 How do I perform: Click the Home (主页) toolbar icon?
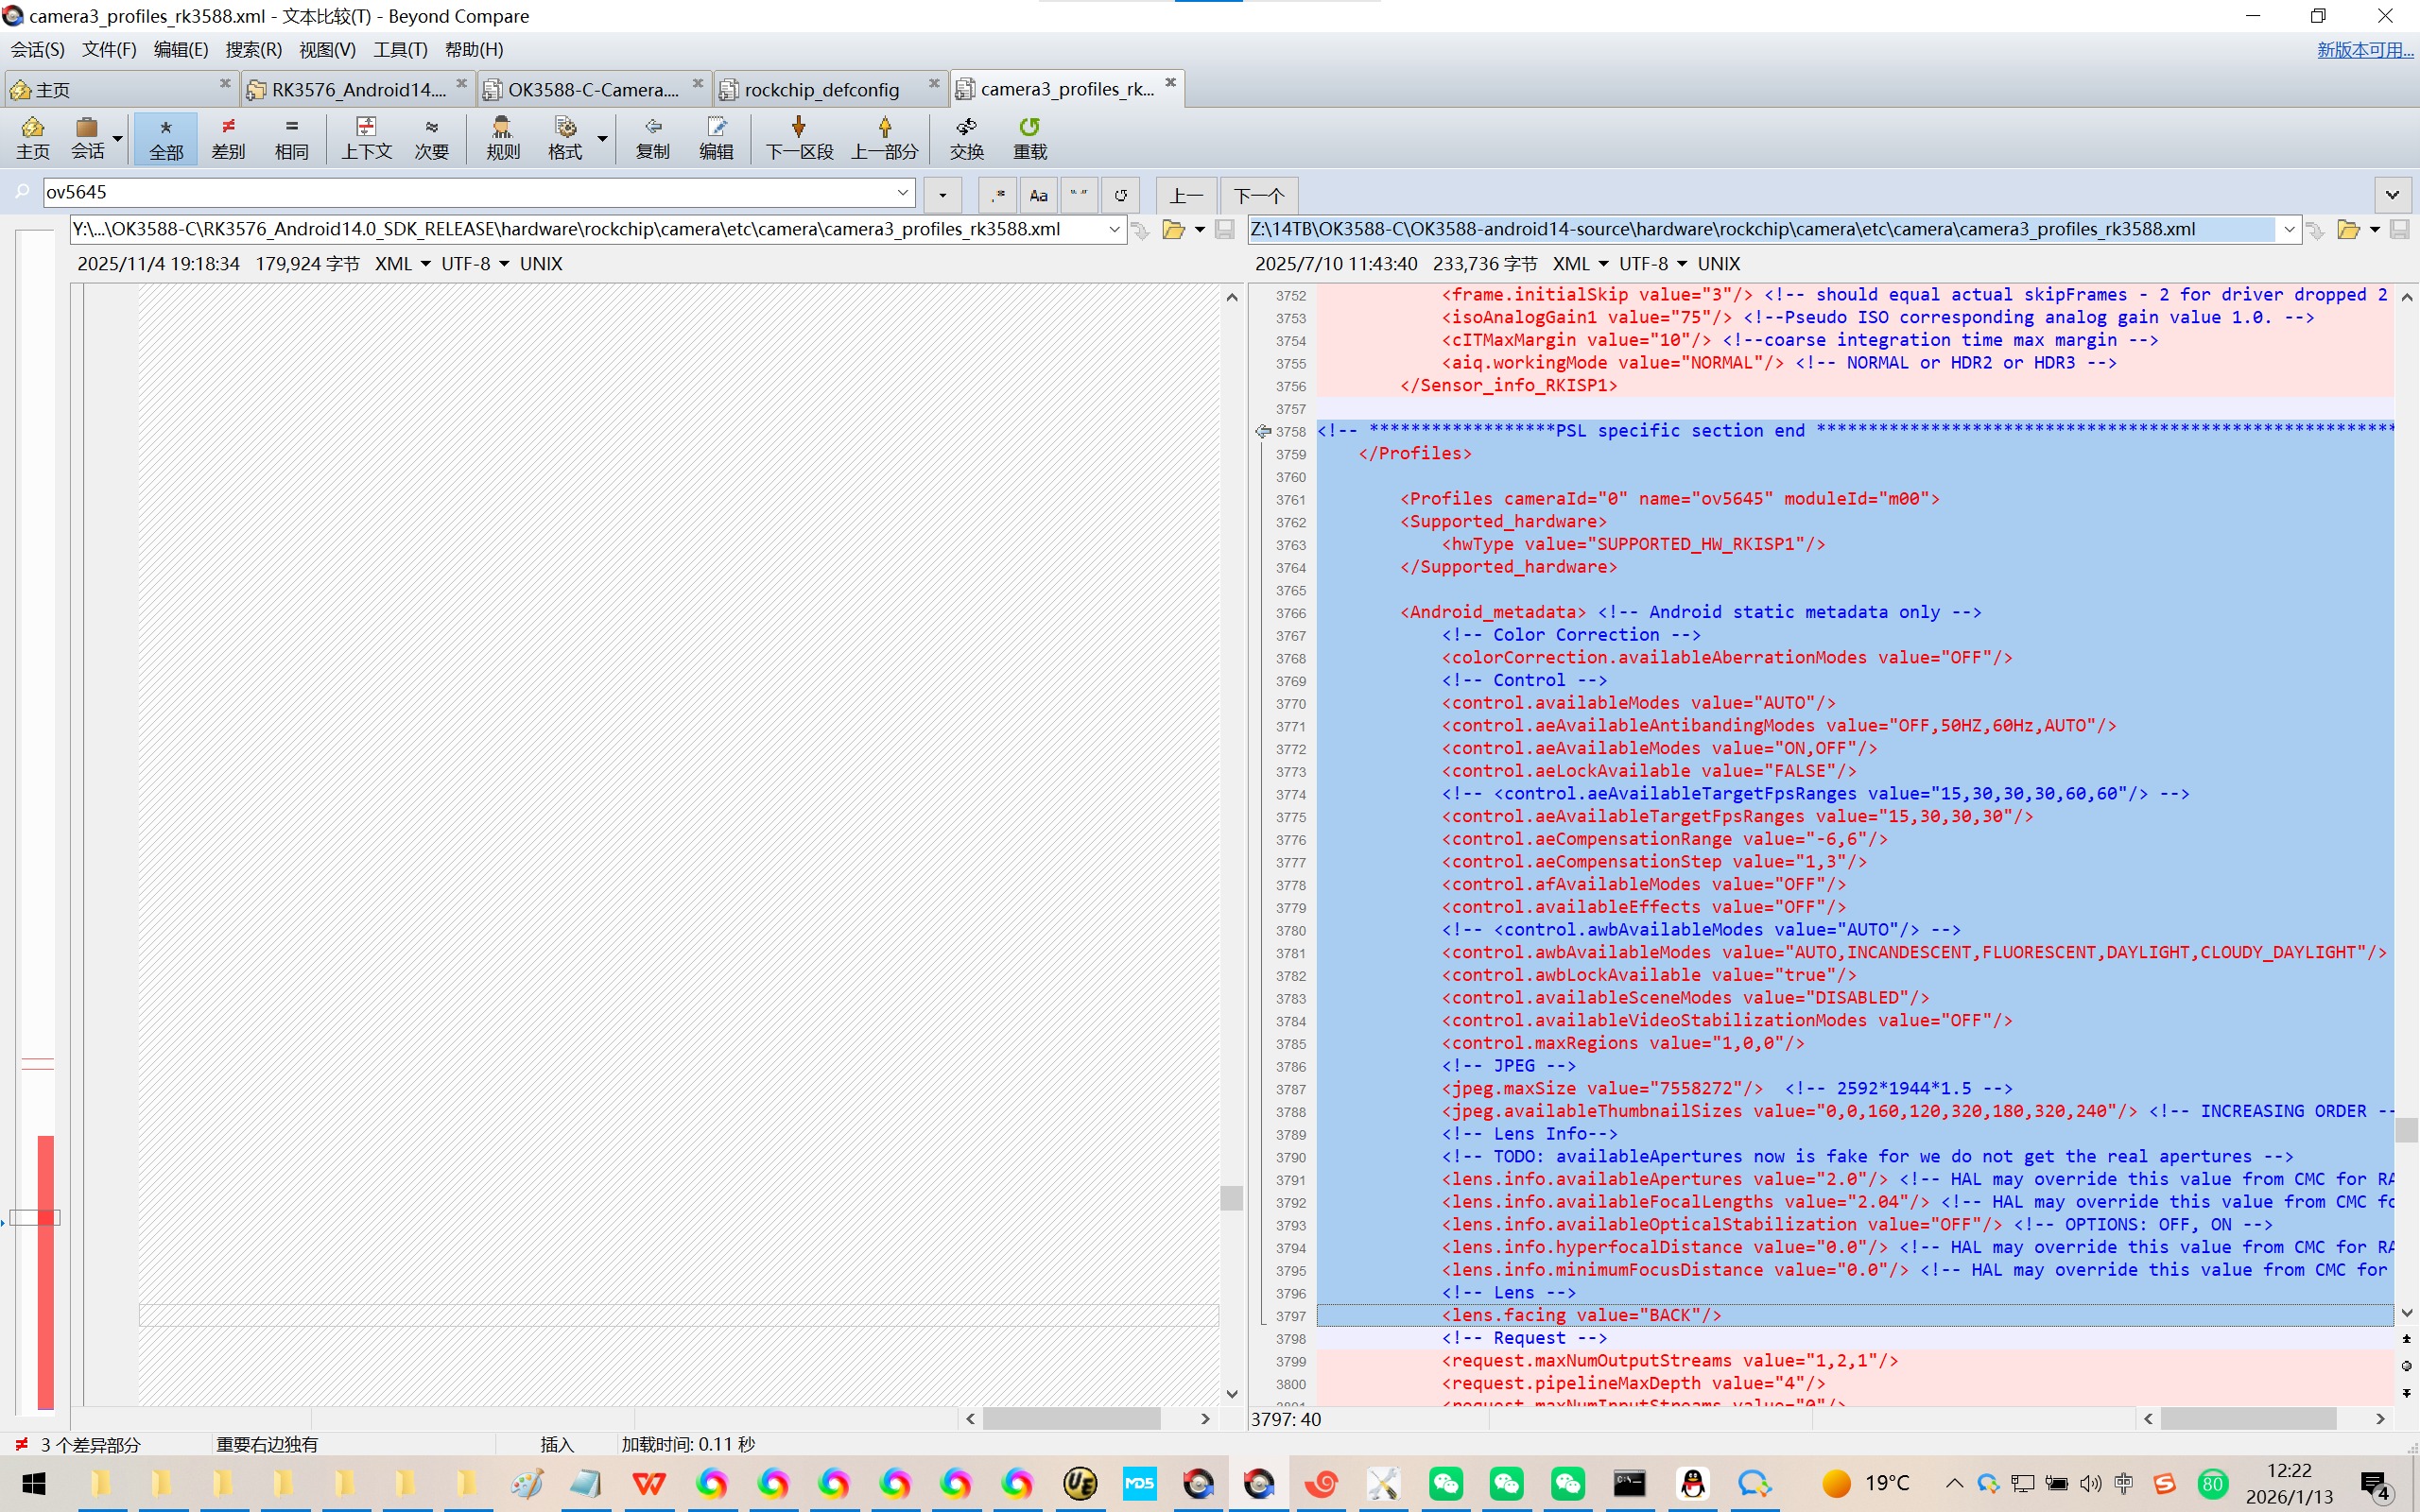tap(32, 128)
